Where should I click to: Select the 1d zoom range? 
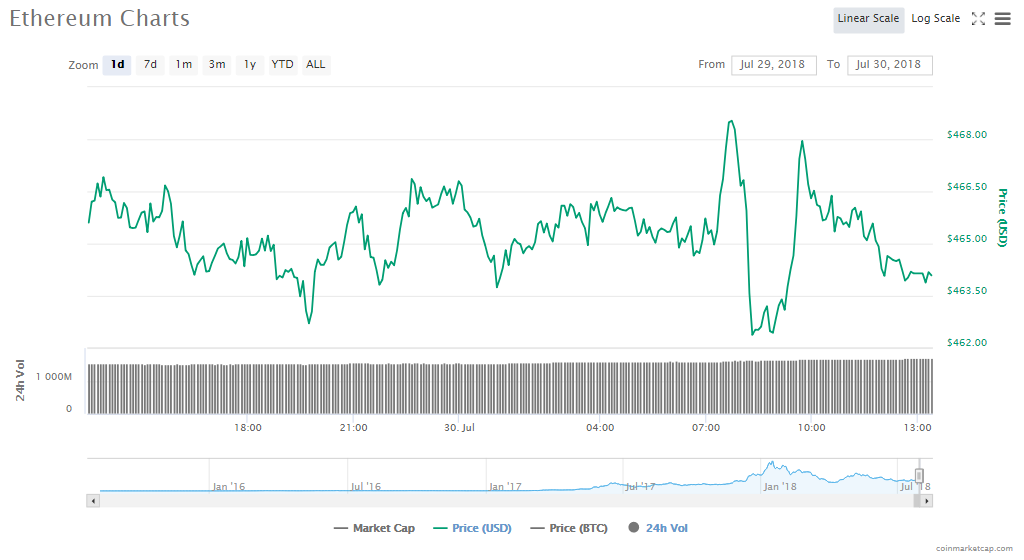tap(117, 65)
